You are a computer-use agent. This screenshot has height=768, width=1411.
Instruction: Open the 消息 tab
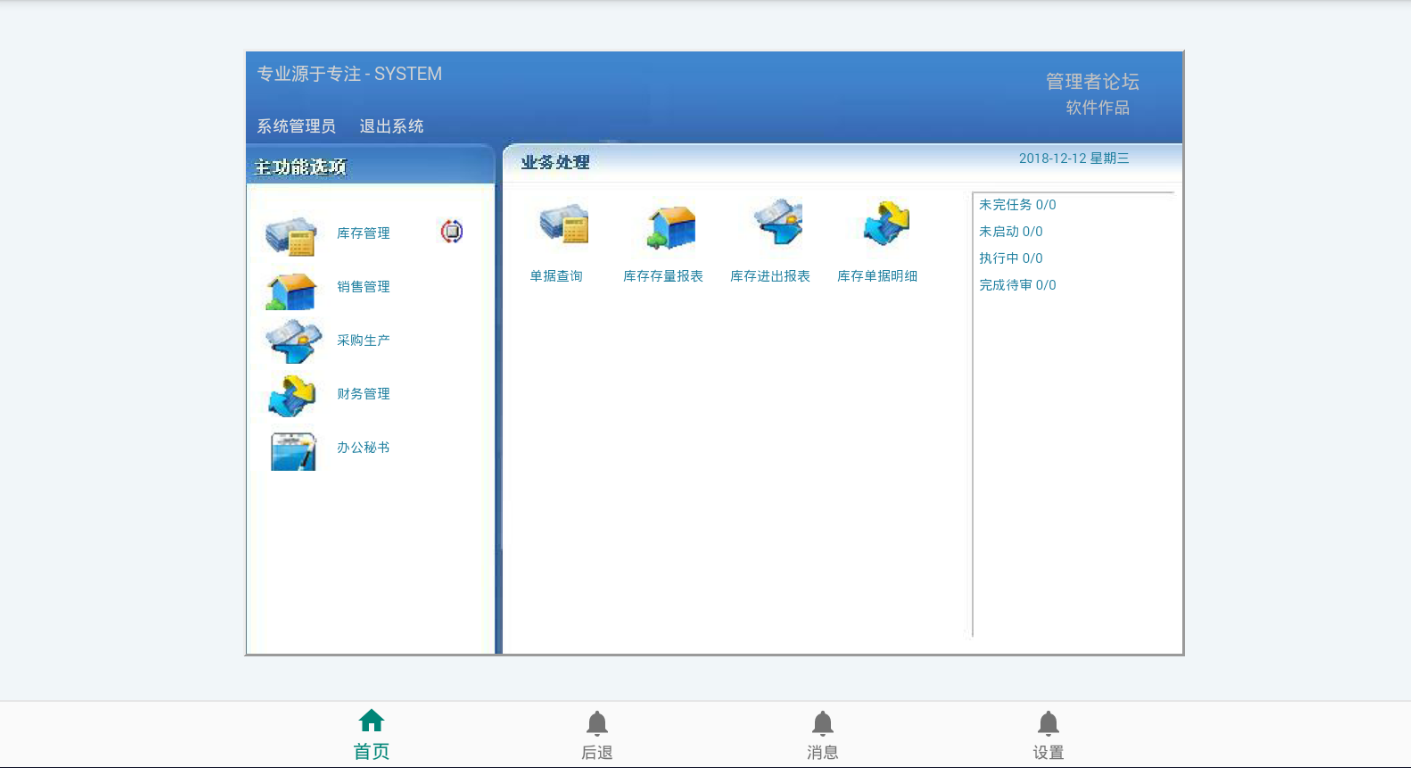[x=822, y=735]
